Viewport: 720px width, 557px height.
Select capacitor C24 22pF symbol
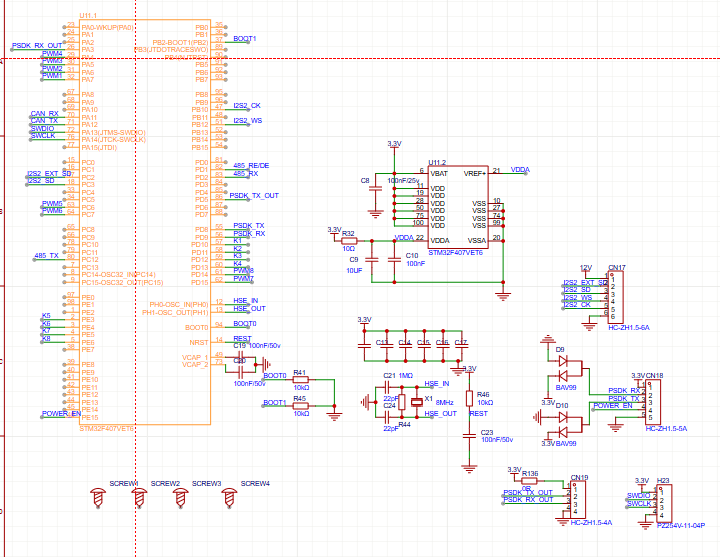pyautogui.click(x=387, y=417)
